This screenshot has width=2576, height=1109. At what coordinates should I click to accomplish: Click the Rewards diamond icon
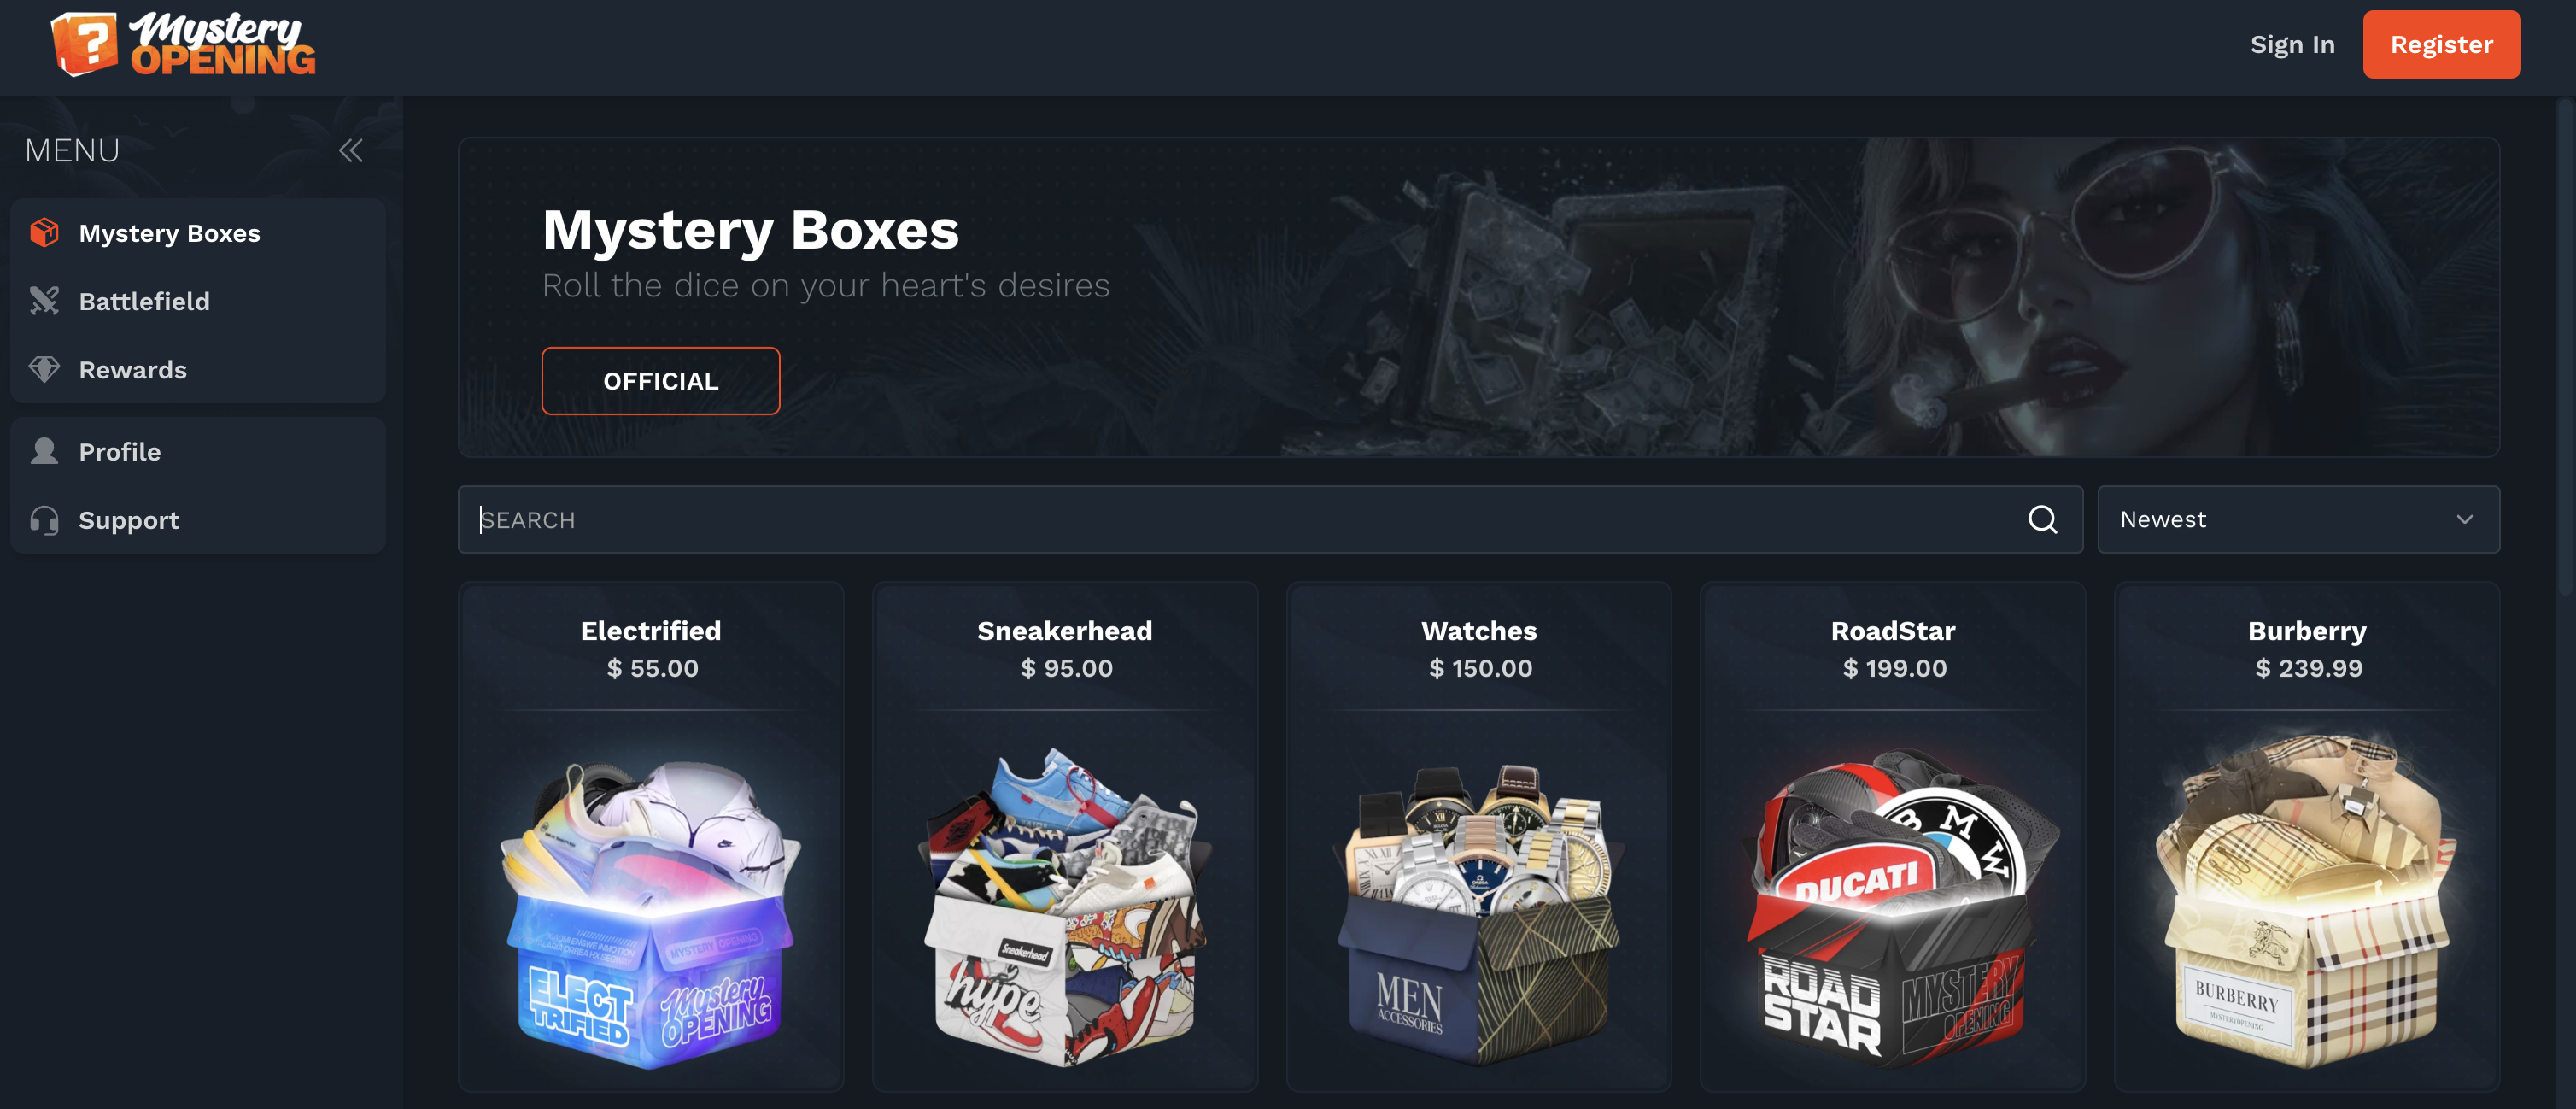(x=44, y=369)
